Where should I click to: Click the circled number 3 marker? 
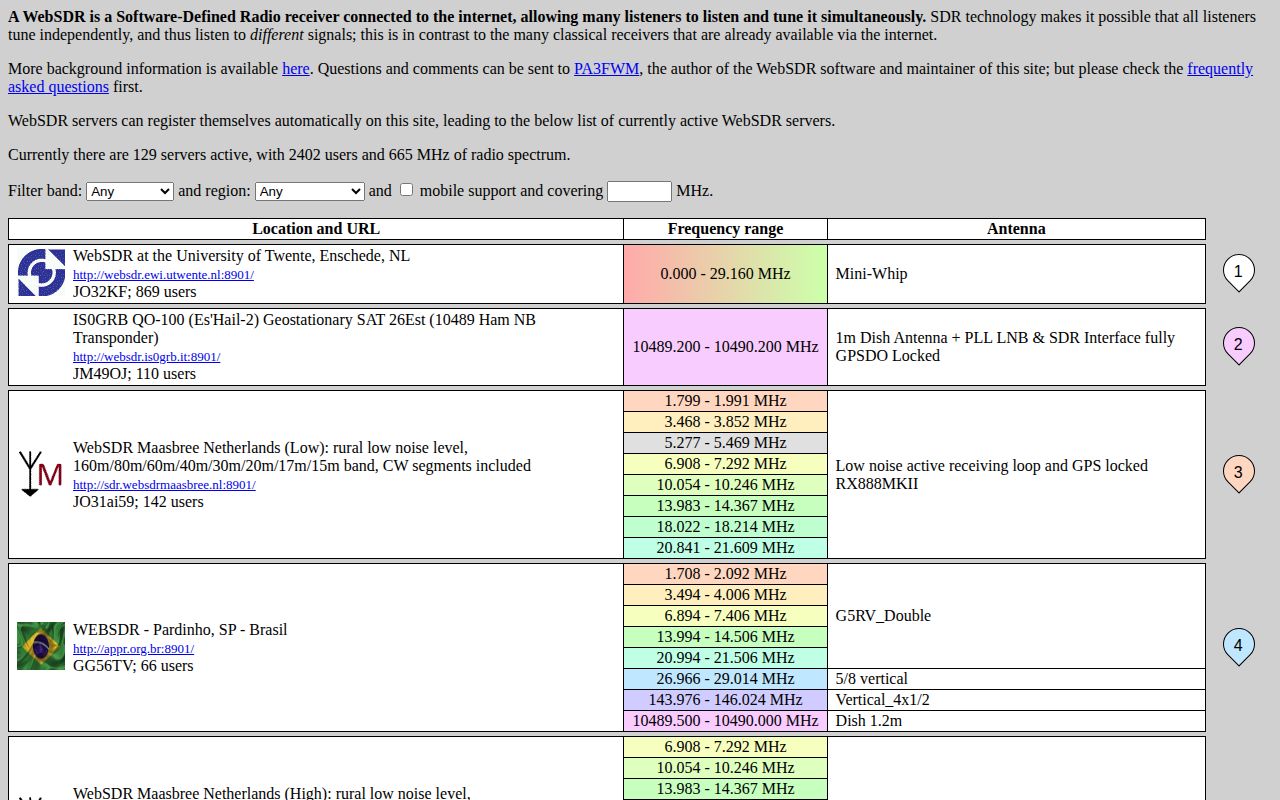[1238, 473]
